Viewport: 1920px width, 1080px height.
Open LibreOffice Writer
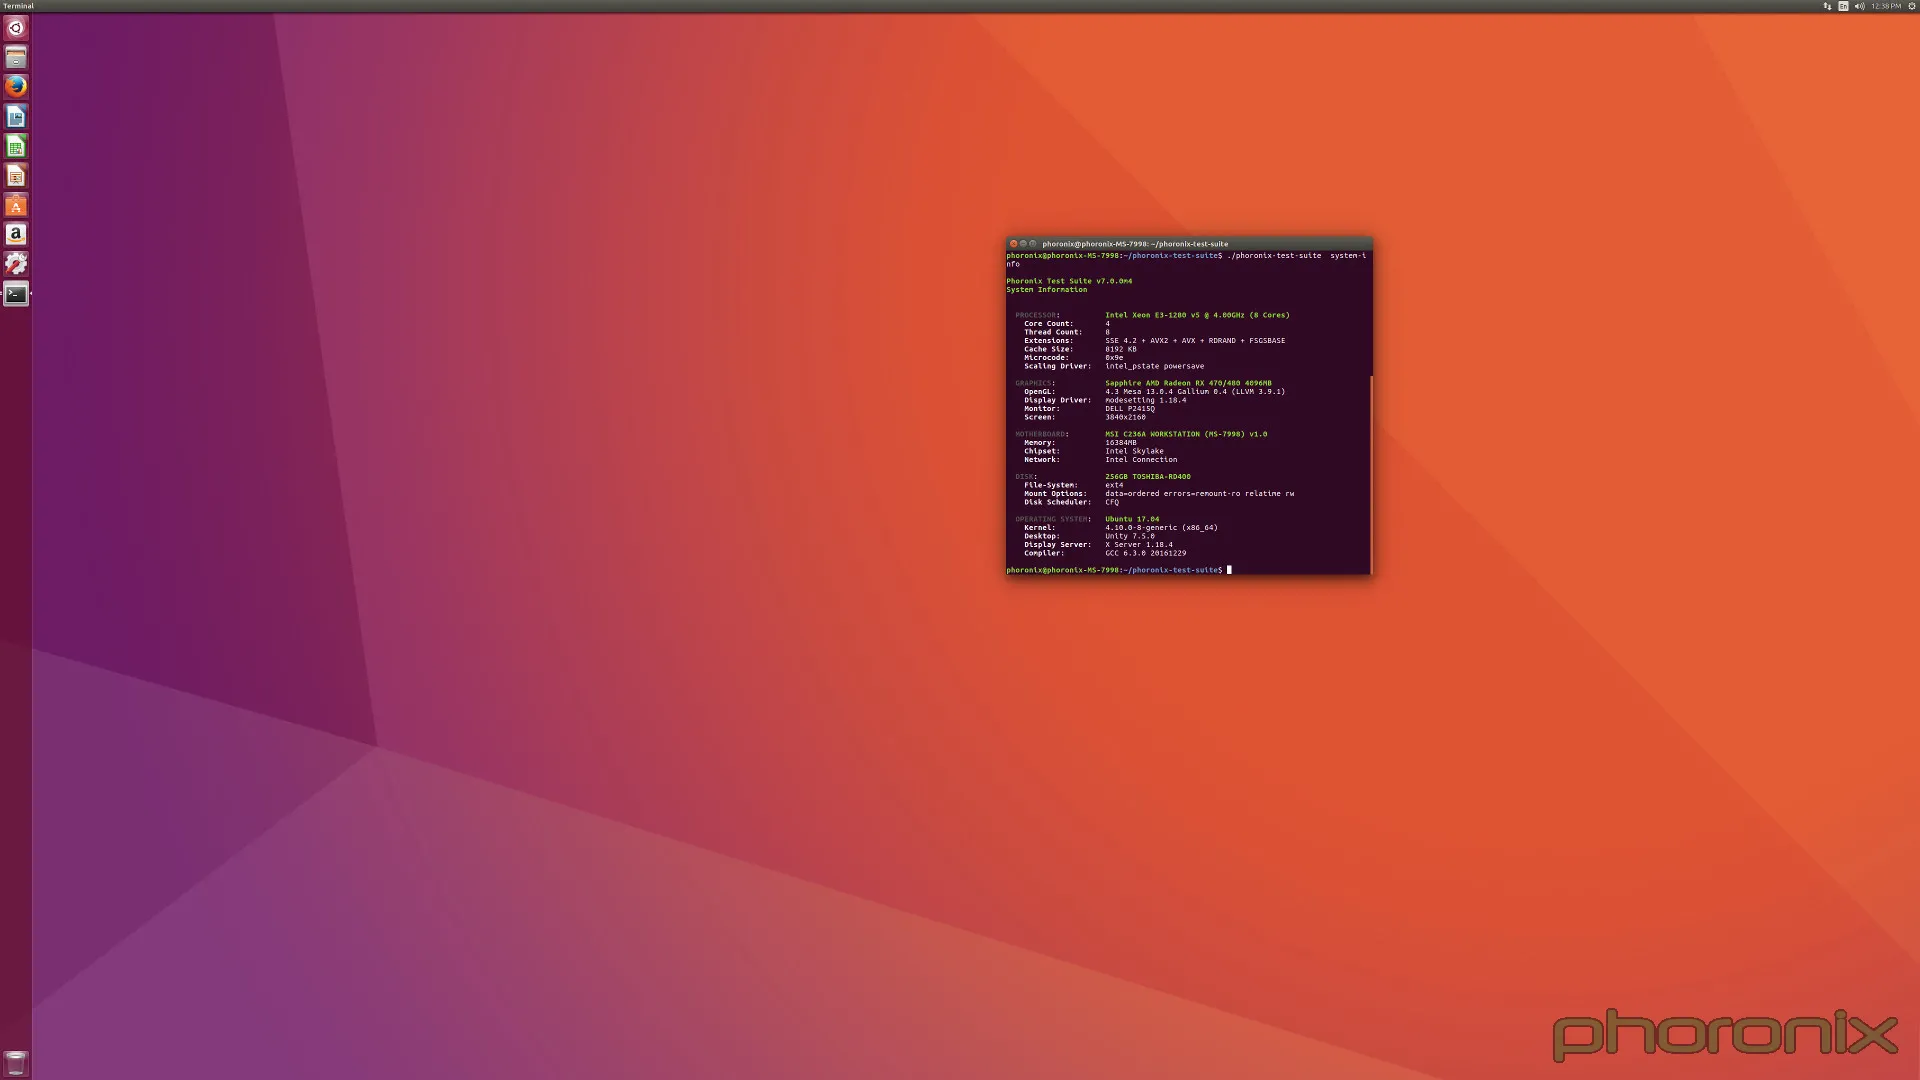pyautogui.click(x=15, y=117)
